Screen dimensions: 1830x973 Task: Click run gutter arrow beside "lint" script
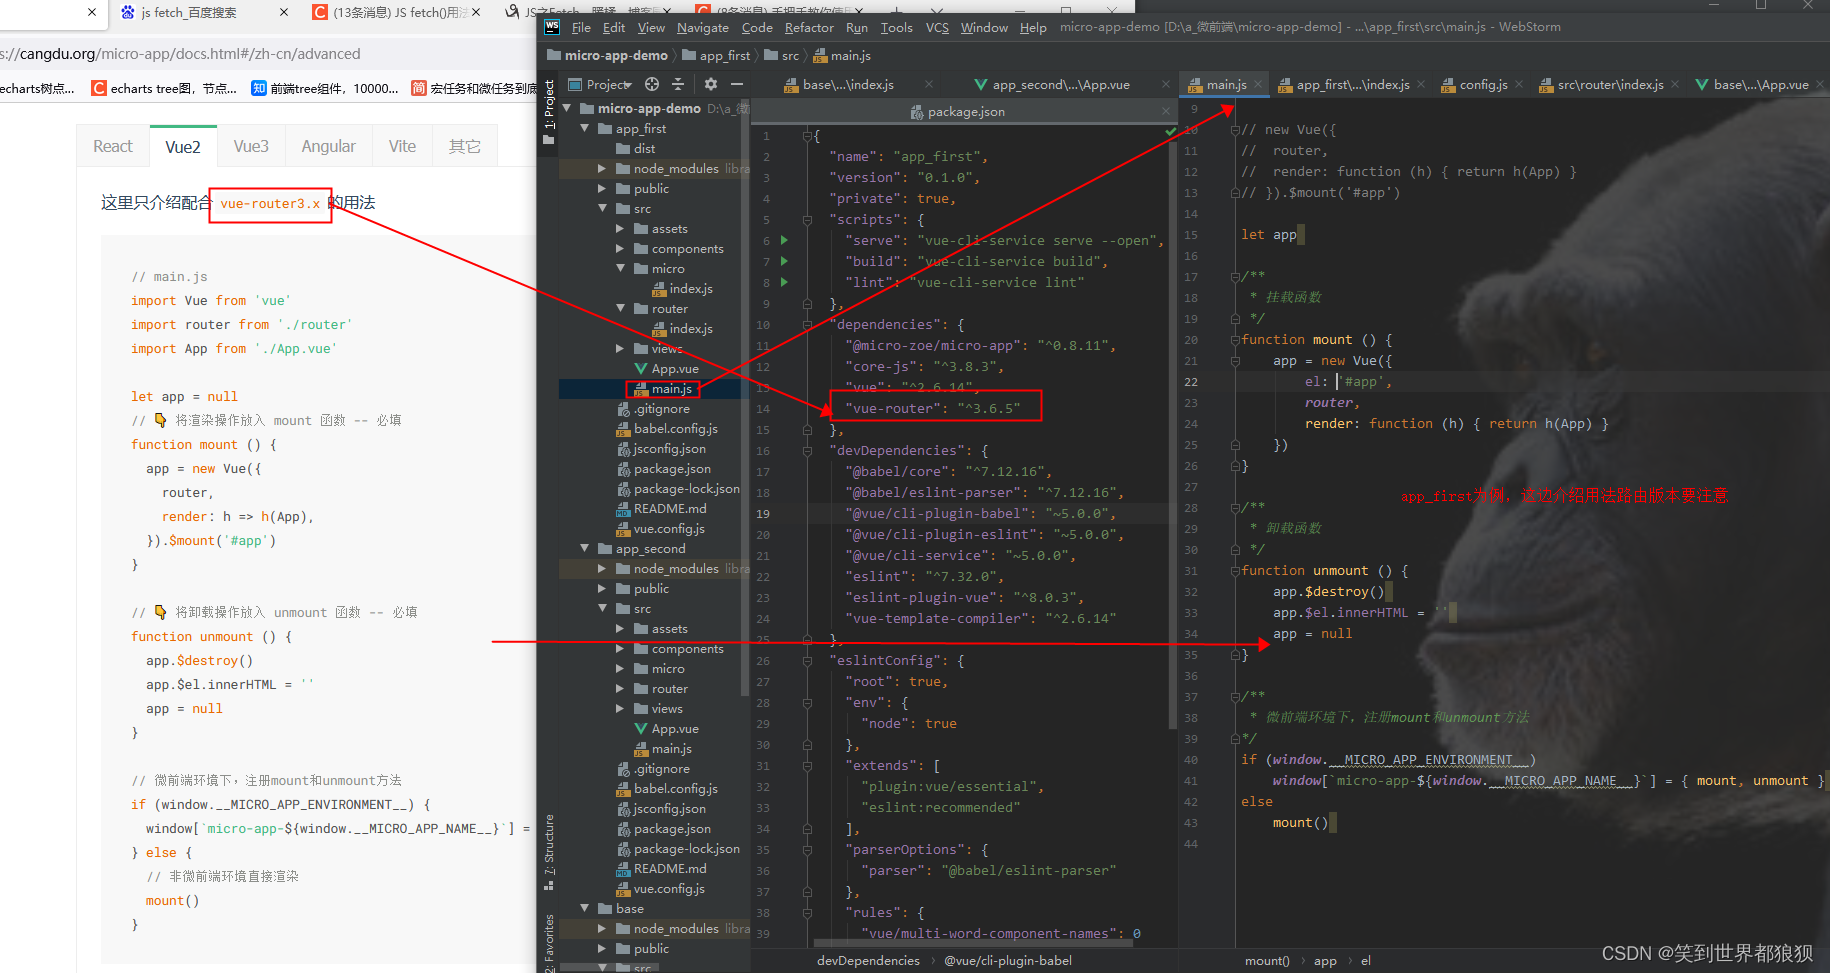coord(784,282)
